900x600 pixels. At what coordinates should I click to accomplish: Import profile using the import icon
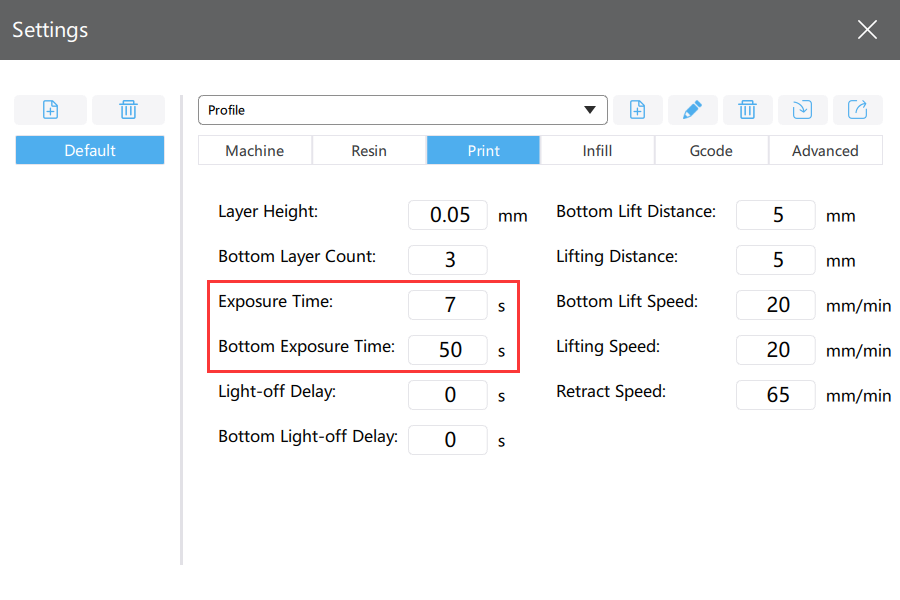[x=802, y=110]
